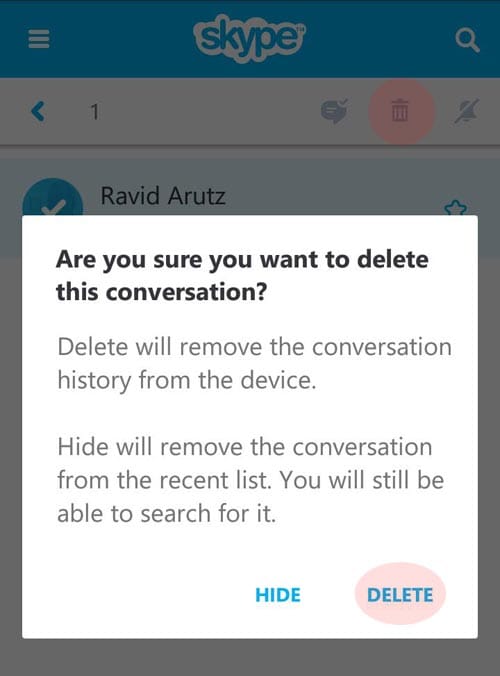Choose HIDE in the confirmation dialog
The image size is (500, 676).
278,595
